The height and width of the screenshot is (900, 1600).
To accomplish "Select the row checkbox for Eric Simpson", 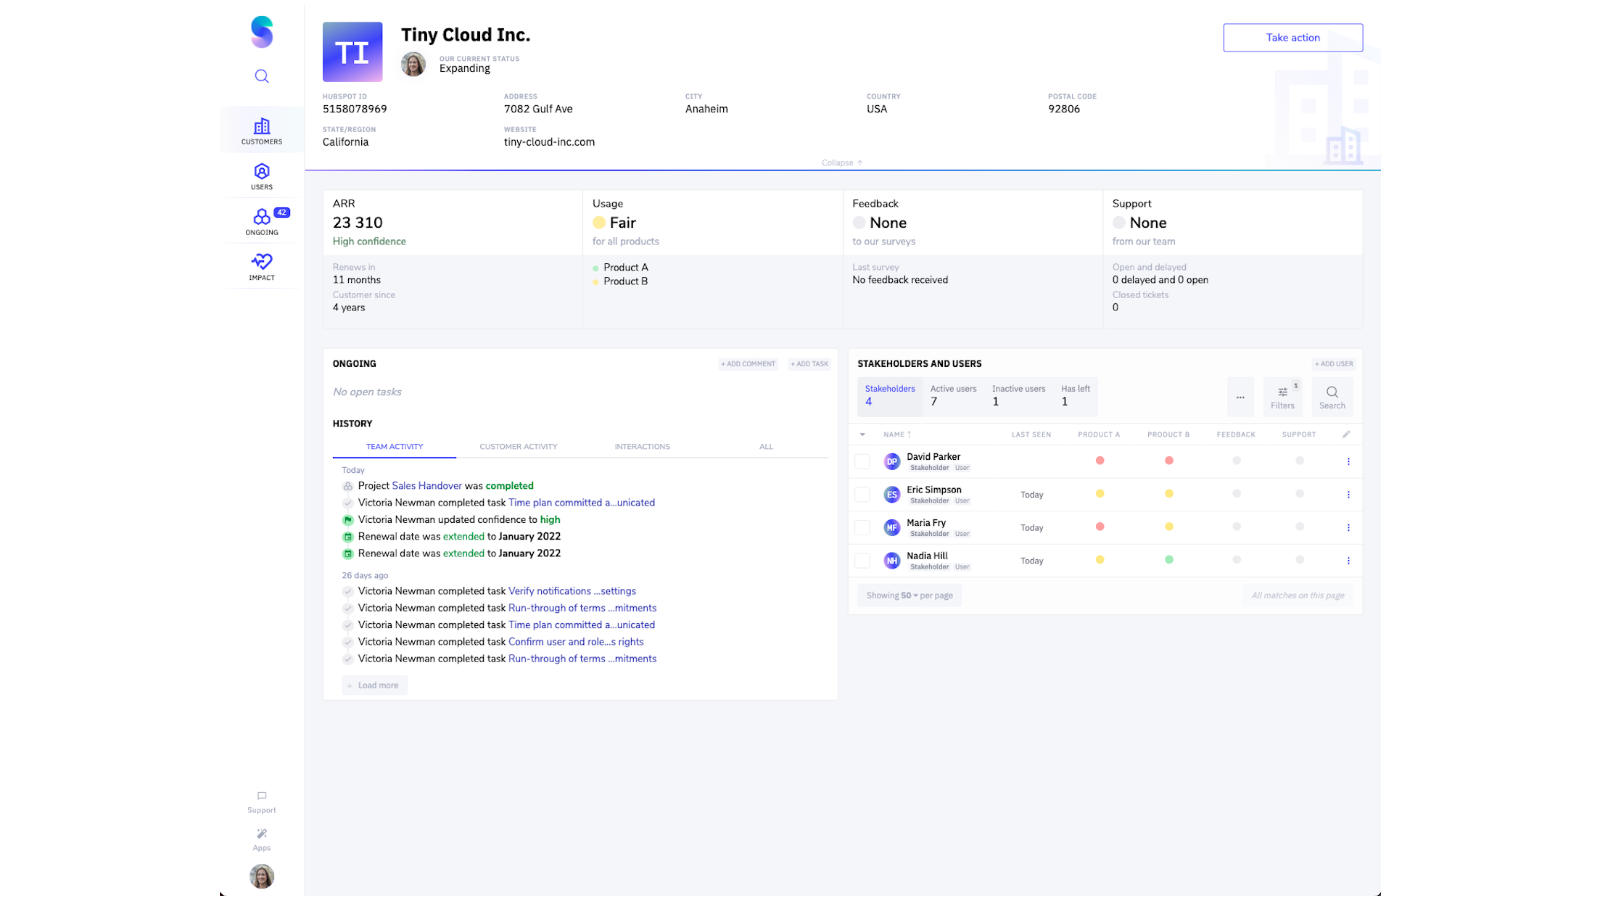I will tap(862, 494).
